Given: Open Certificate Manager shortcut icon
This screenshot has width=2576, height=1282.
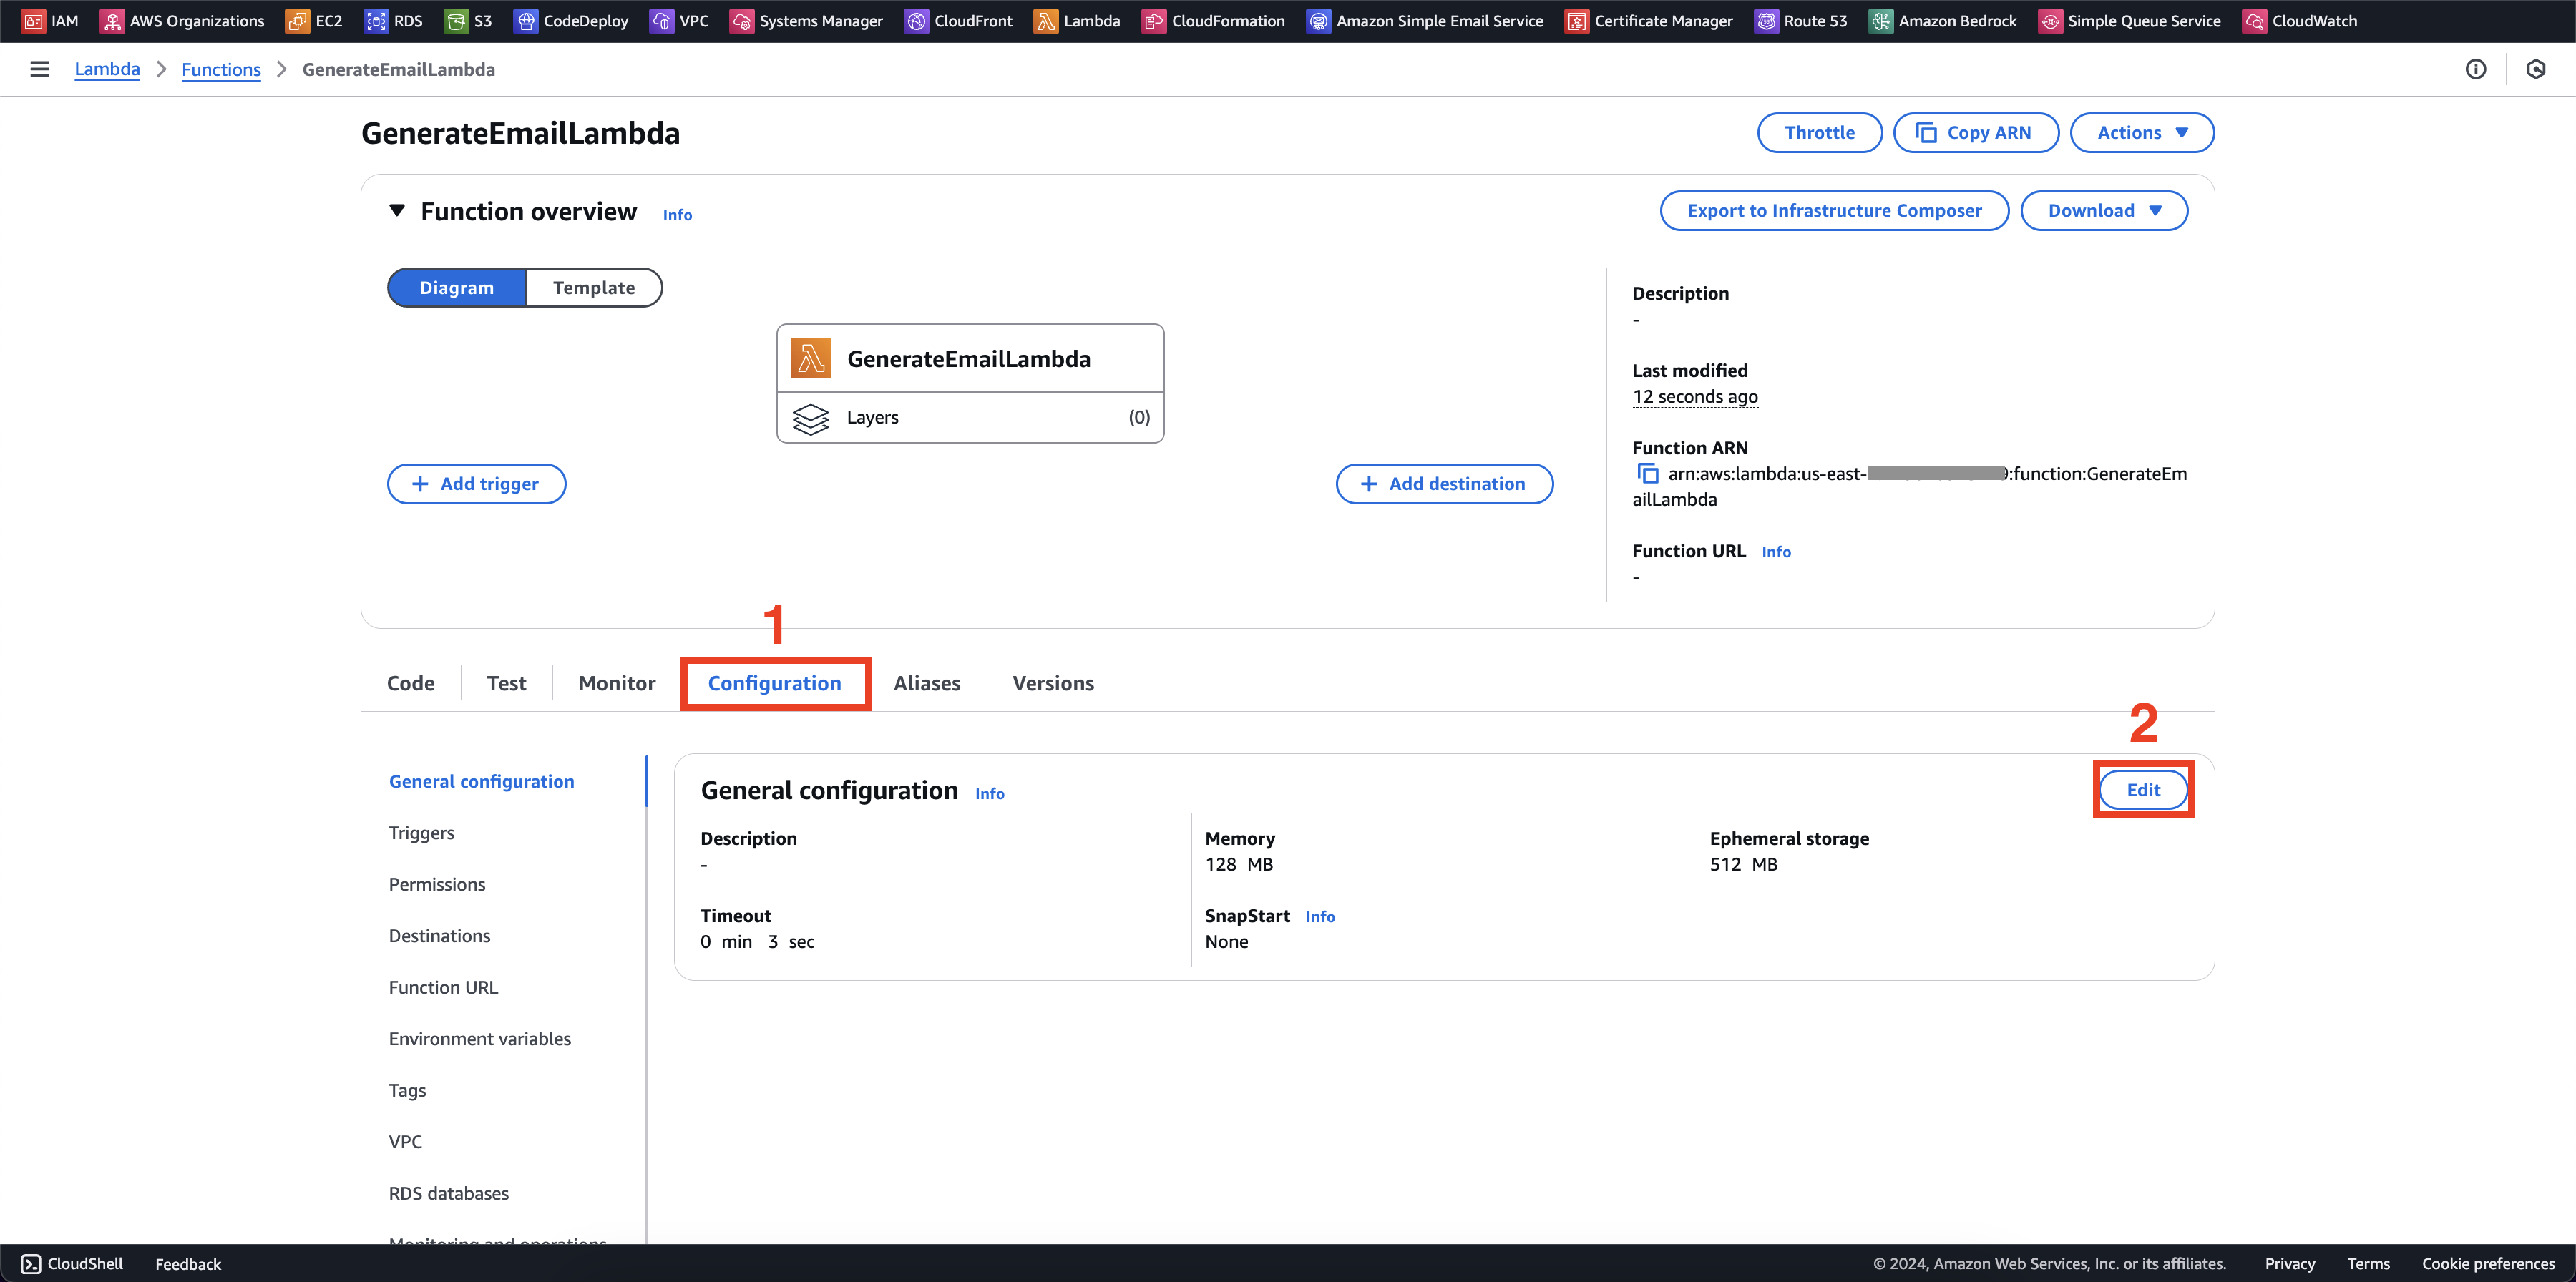Looking at the screenshot, I should click(x=1576, y=21).
